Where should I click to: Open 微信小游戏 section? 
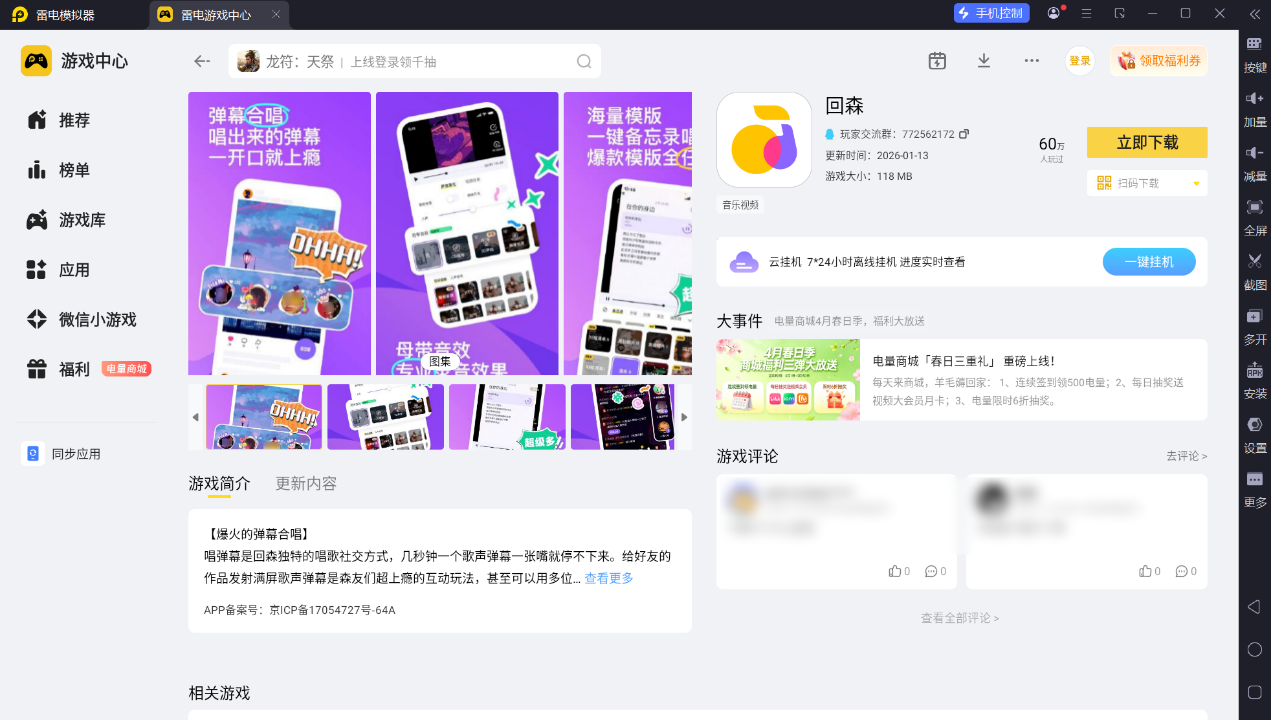click(80, 320)
